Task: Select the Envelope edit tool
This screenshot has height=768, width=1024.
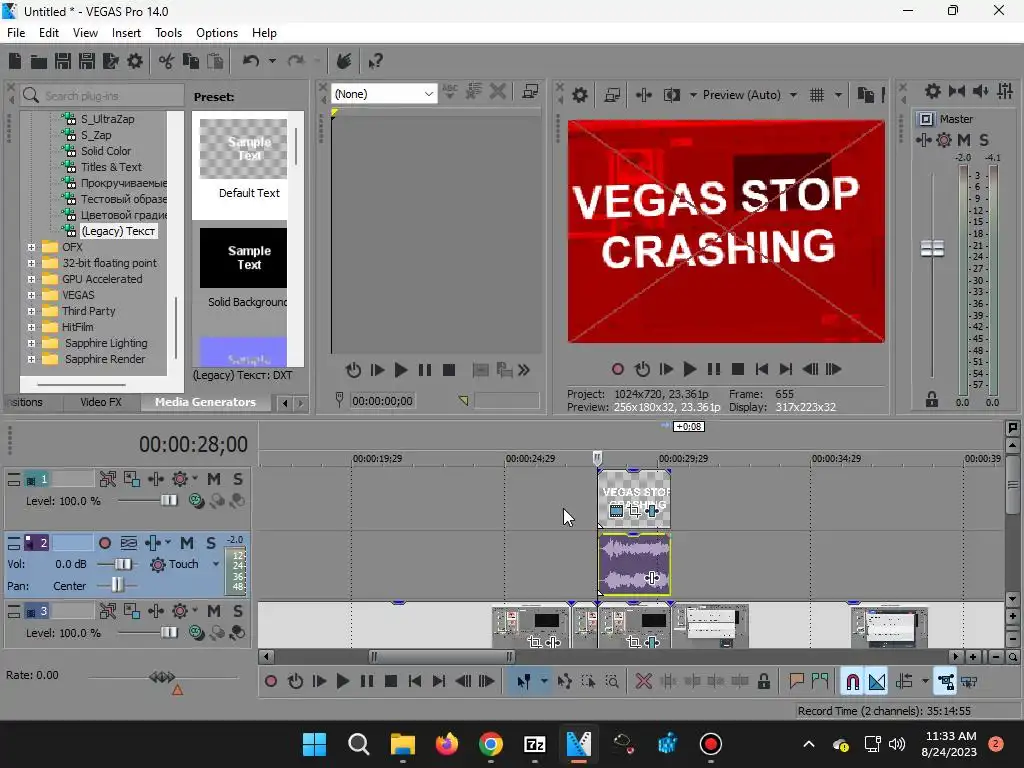Action: coord(564,682)
